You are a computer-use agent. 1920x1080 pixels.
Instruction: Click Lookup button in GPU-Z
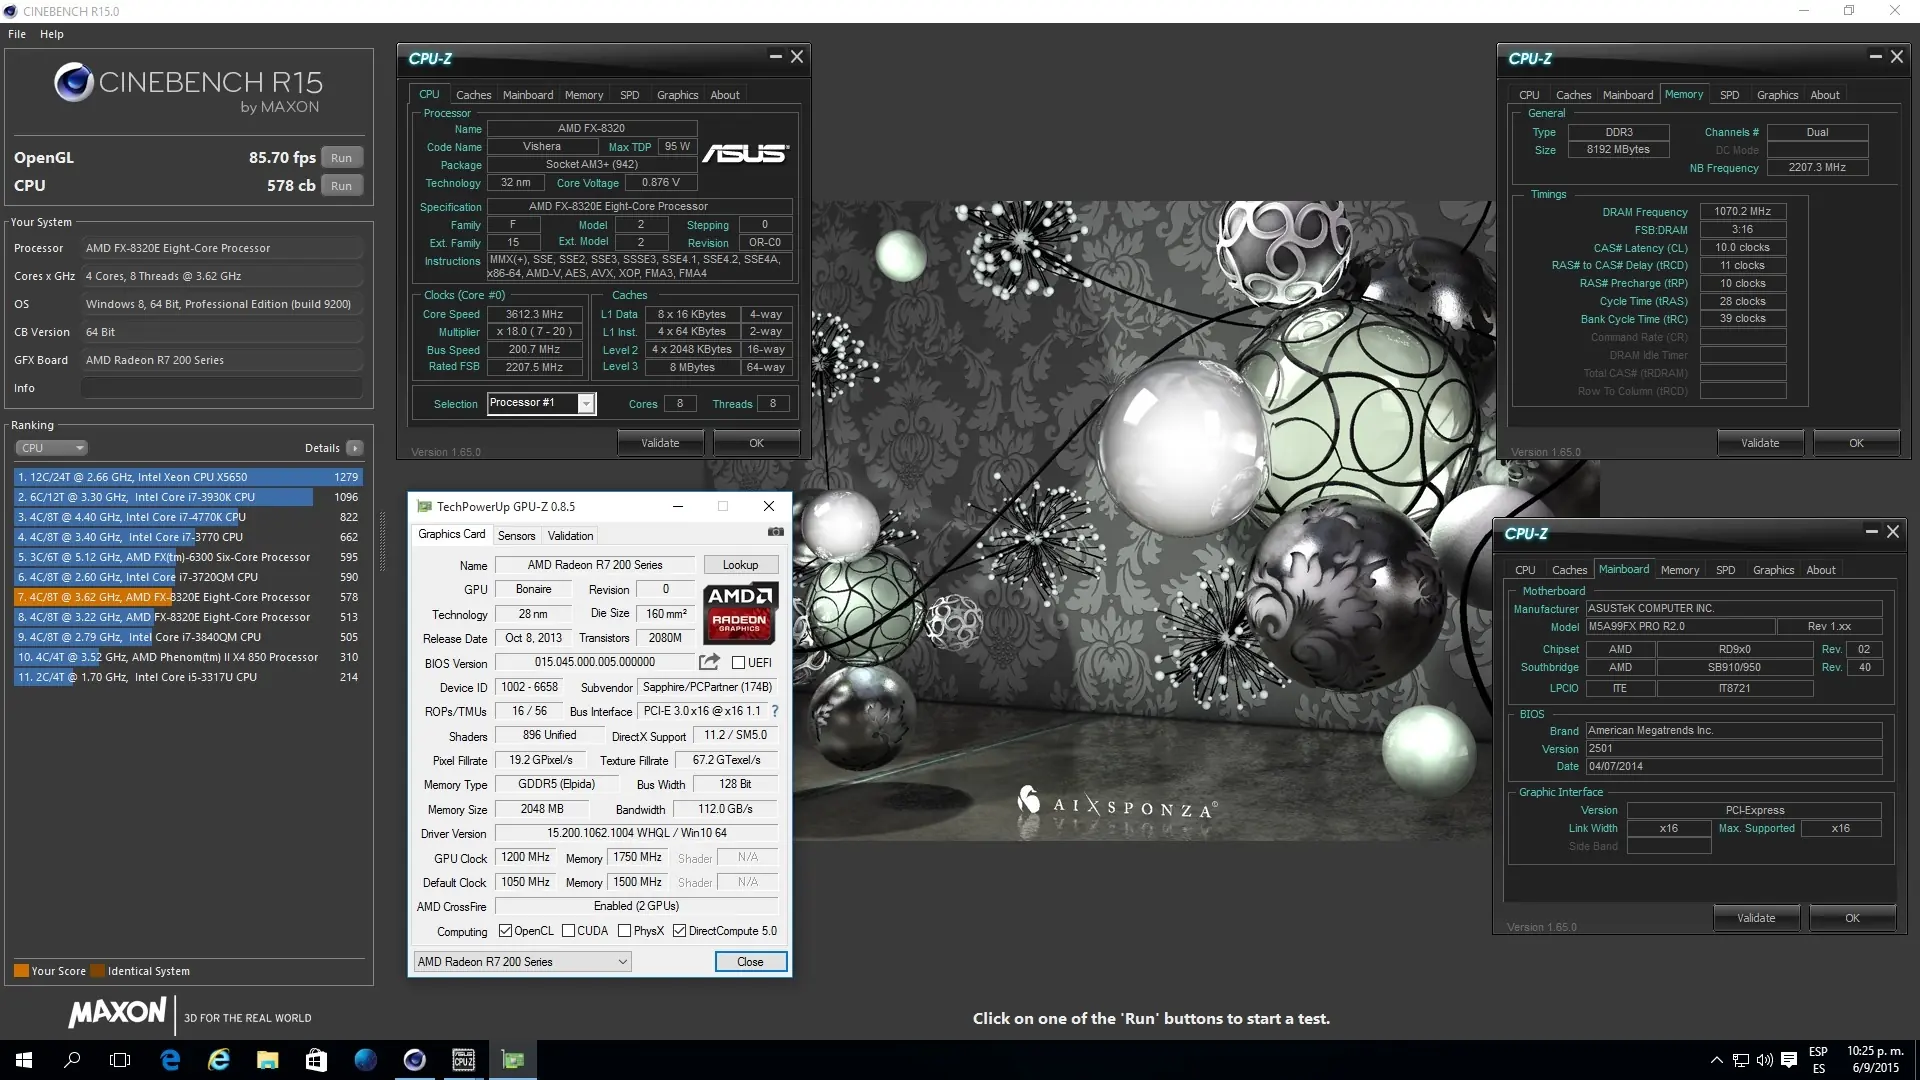pos(741,565)
